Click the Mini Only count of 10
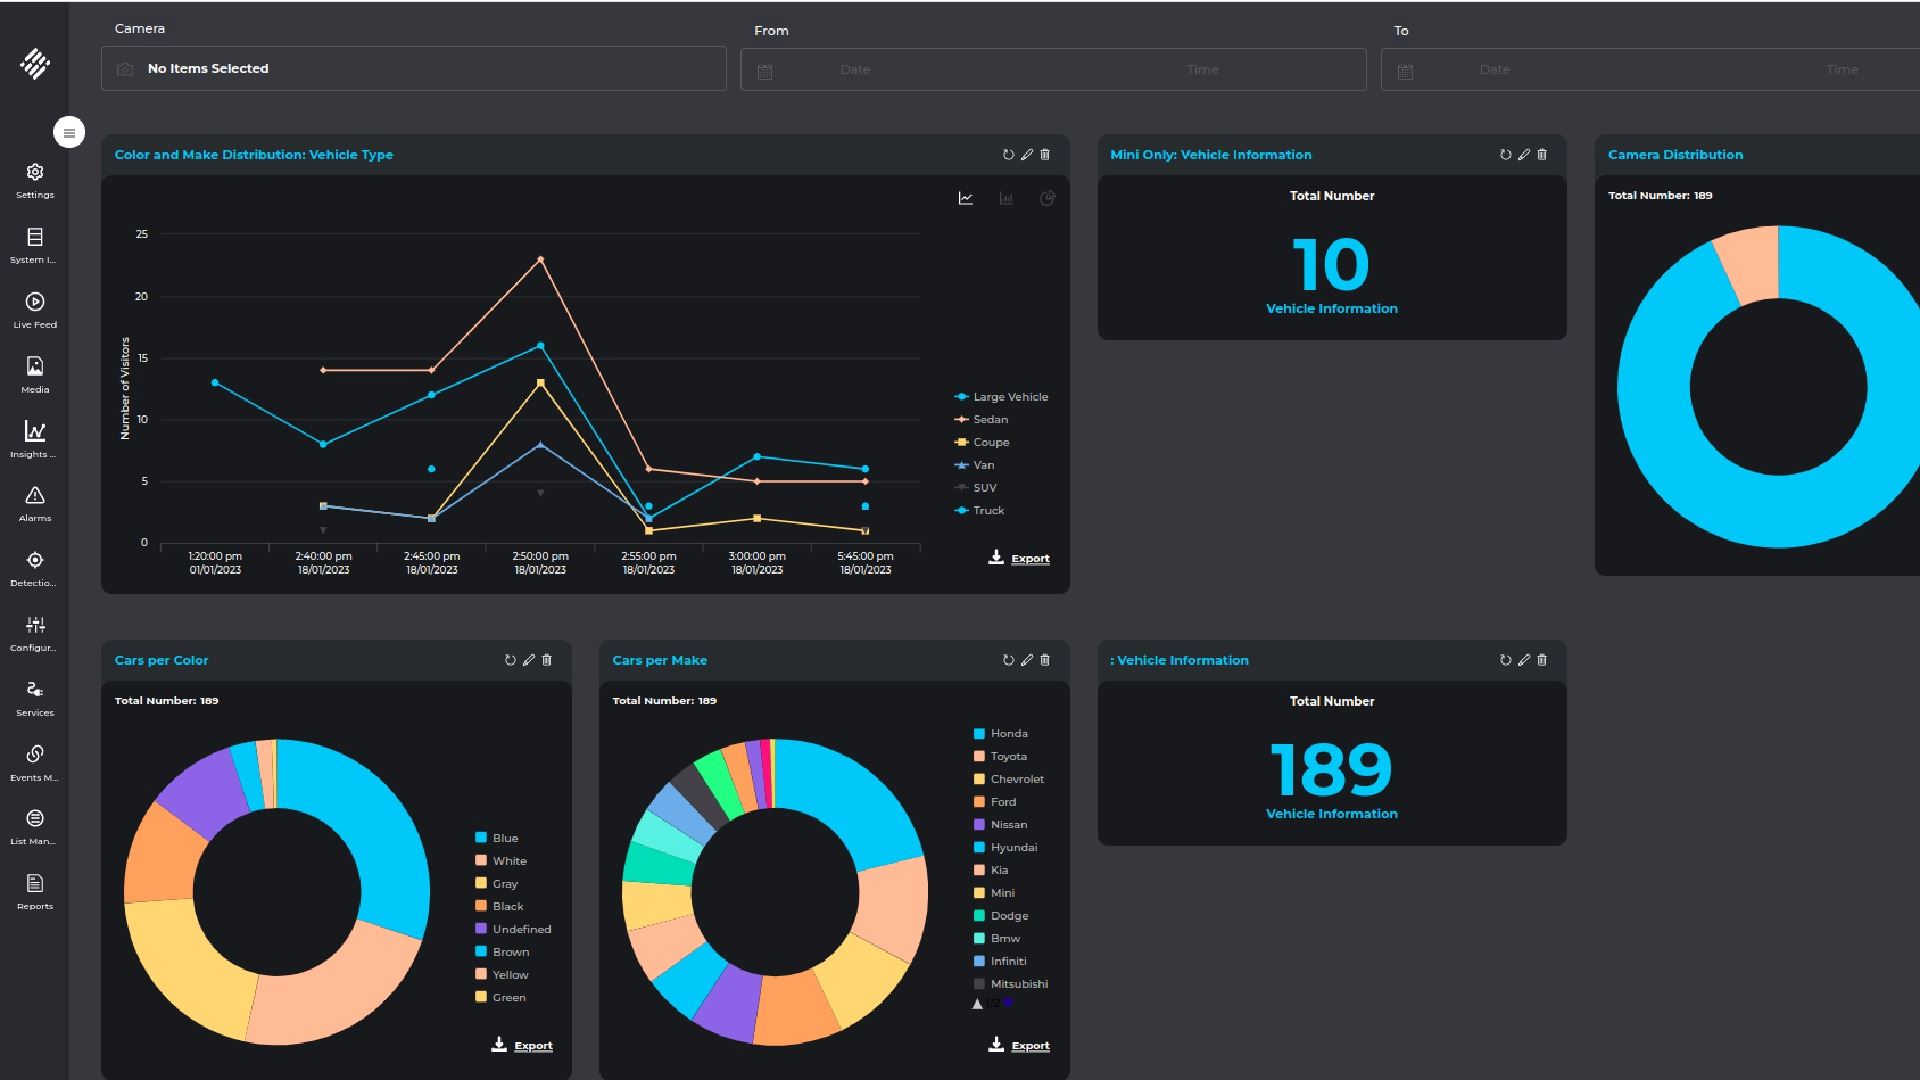Image resolution: width=1920 pixels, height=1080 pixels. (1331, 264)
